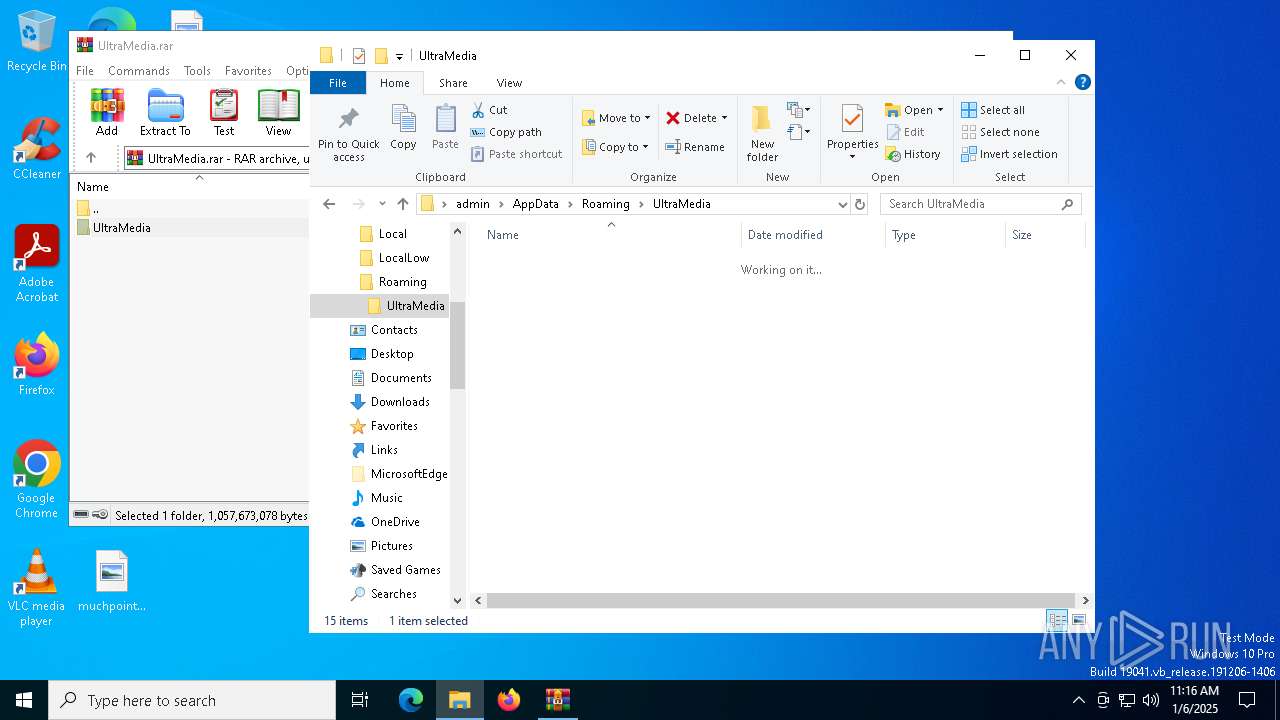Click the Paste ribbon button
This screenshot has width=1280, height=720.
445,127
